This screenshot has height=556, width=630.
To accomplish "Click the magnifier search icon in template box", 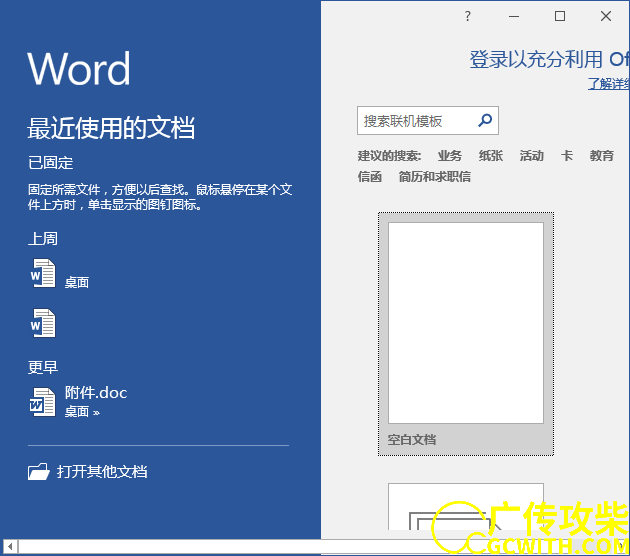I will tap(485, 120).
